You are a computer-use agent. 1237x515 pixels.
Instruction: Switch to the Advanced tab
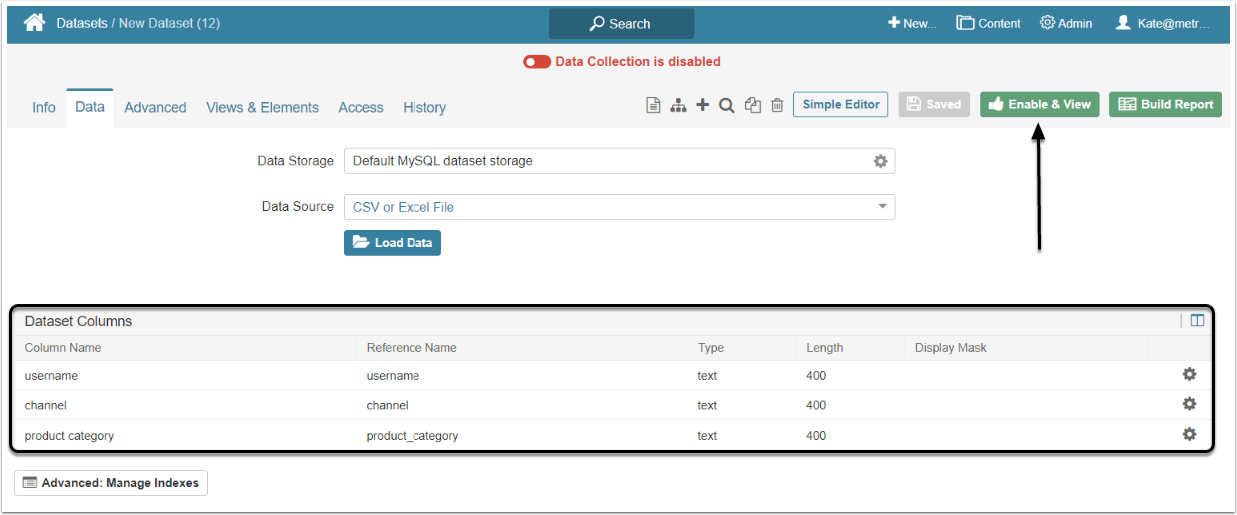[155, 107]
